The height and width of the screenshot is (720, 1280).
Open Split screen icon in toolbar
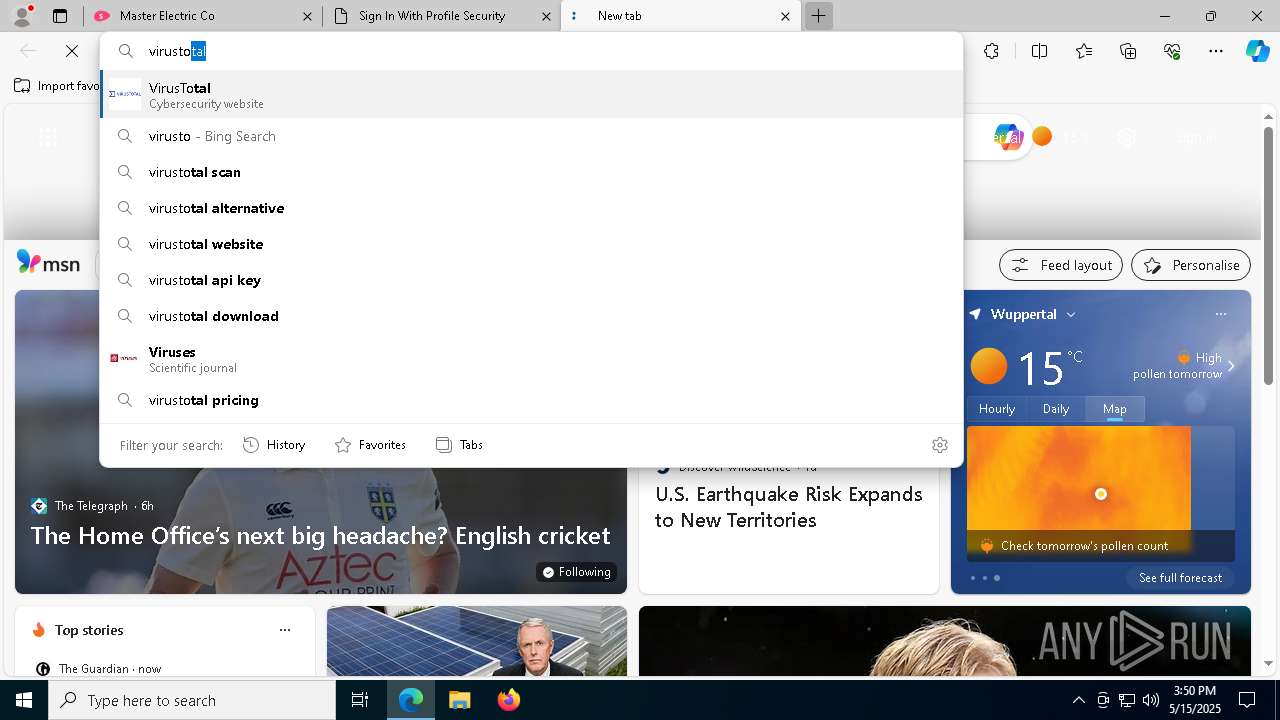[1039, 51]
